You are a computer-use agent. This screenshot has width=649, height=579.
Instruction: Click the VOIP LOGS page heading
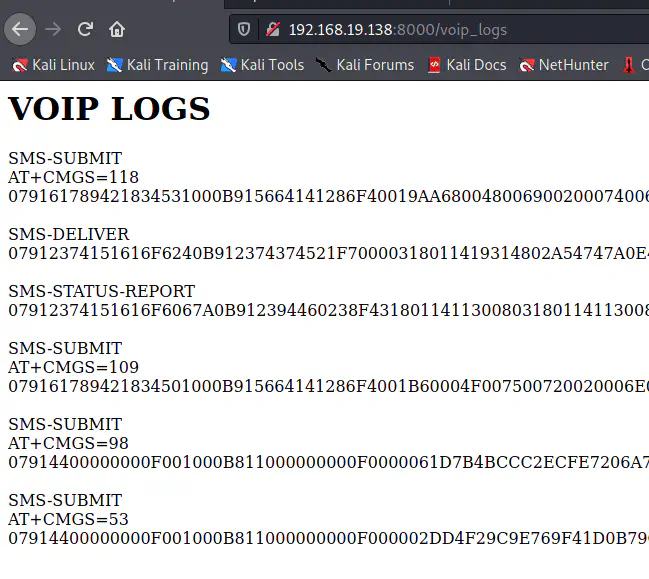point(109,109)
